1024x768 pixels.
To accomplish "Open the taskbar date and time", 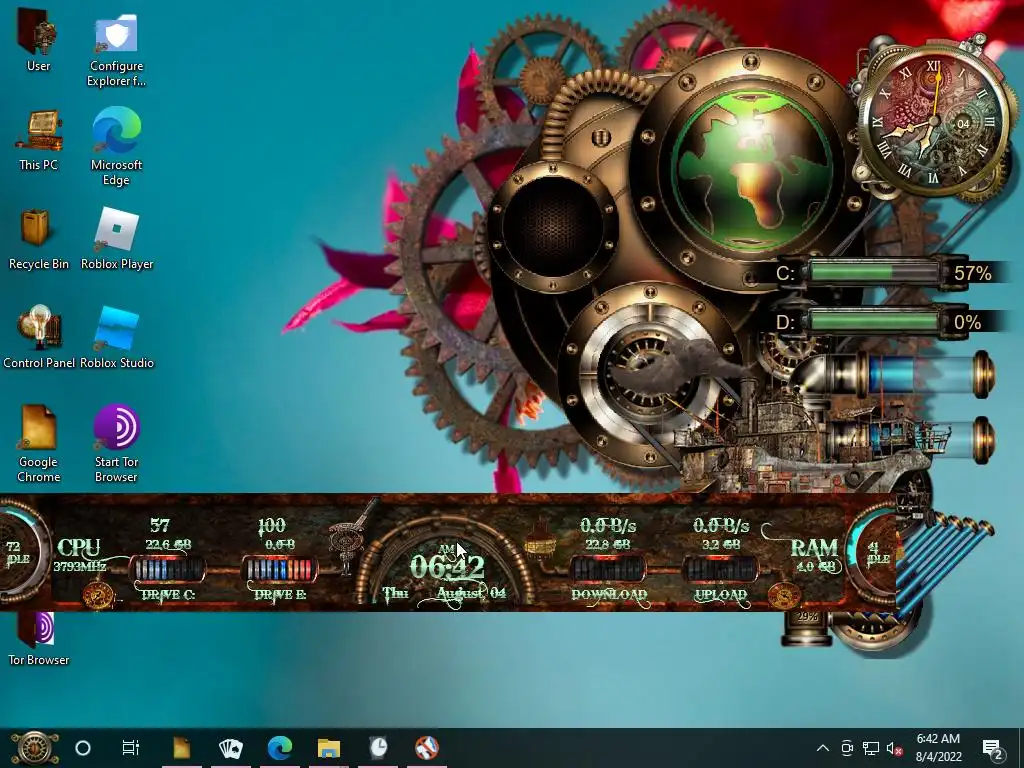I will [x=938, y=748].
